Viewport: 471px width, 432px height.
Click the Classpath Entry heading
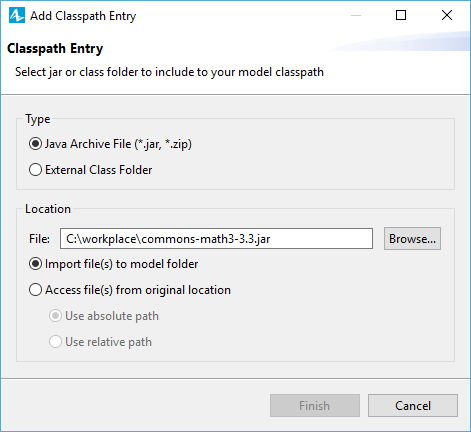(x=55, y=49)
